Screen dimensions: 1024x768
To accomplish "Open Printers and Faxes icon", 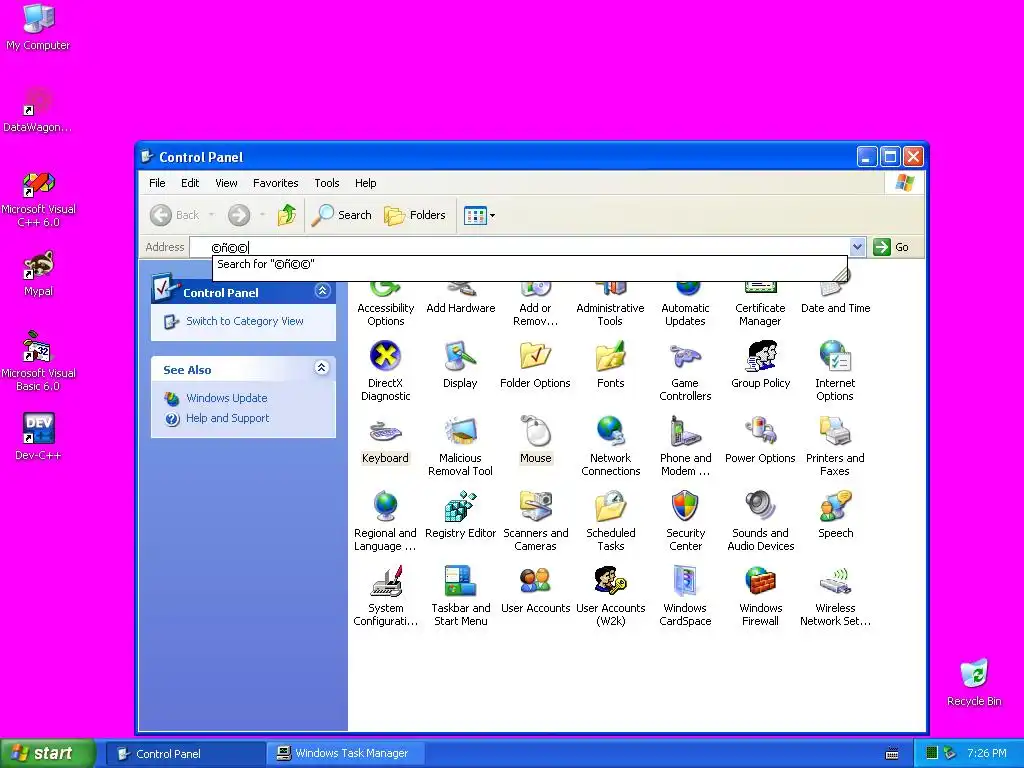I will point(835,445).
